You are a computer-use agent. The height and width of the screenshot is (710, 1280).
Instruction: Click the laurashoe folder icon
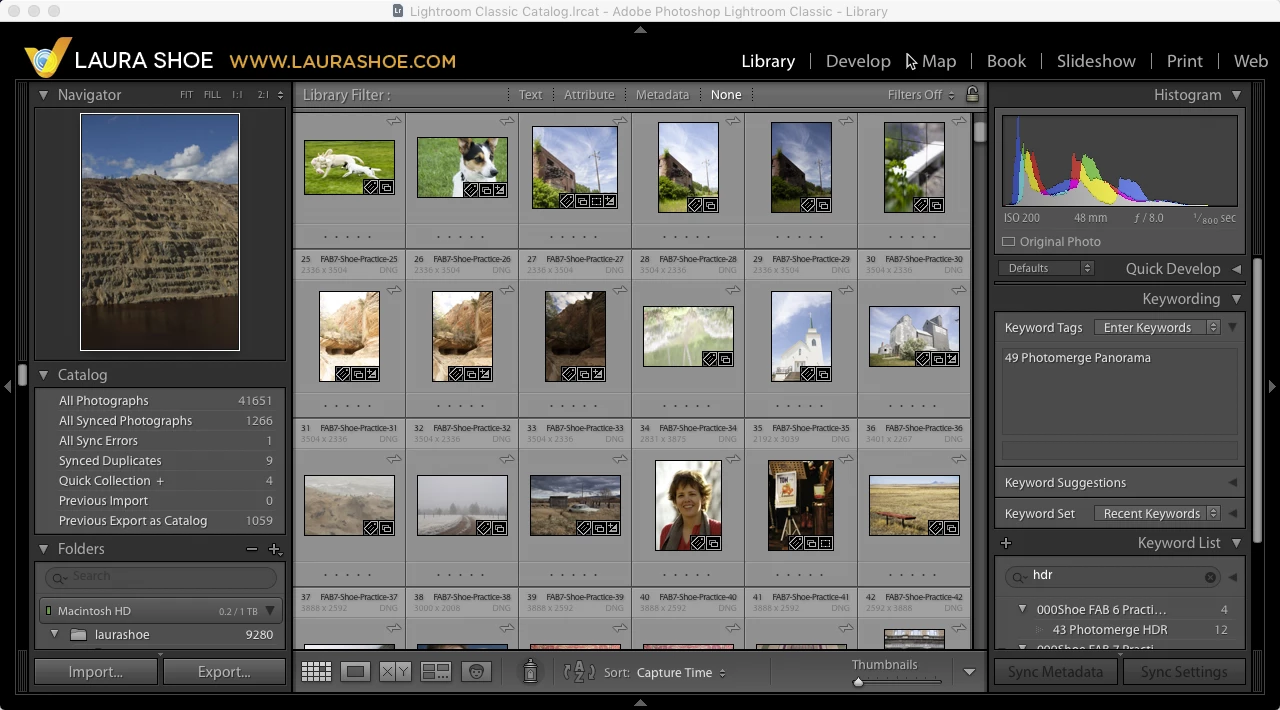point(78,635)
